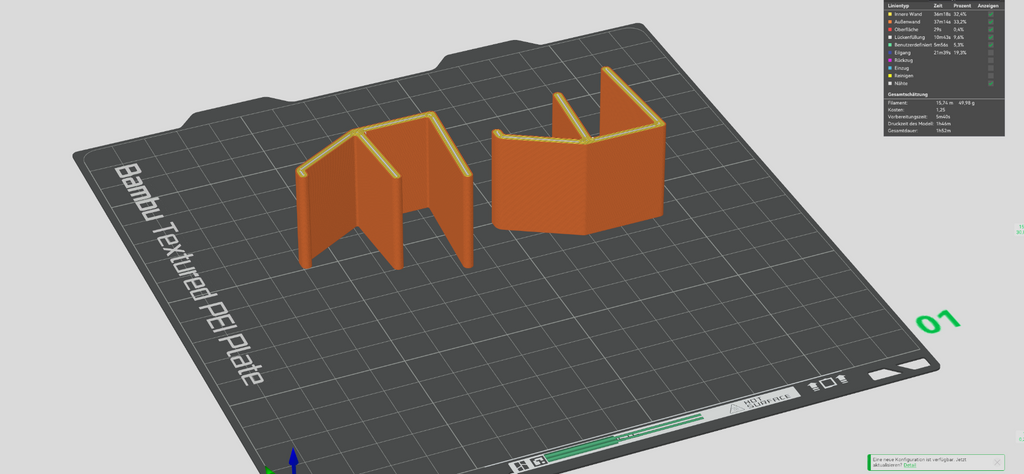Enable the Eilgang travel moves checkbox
The width and height of the screenshot is (1024, 474).
991,52
